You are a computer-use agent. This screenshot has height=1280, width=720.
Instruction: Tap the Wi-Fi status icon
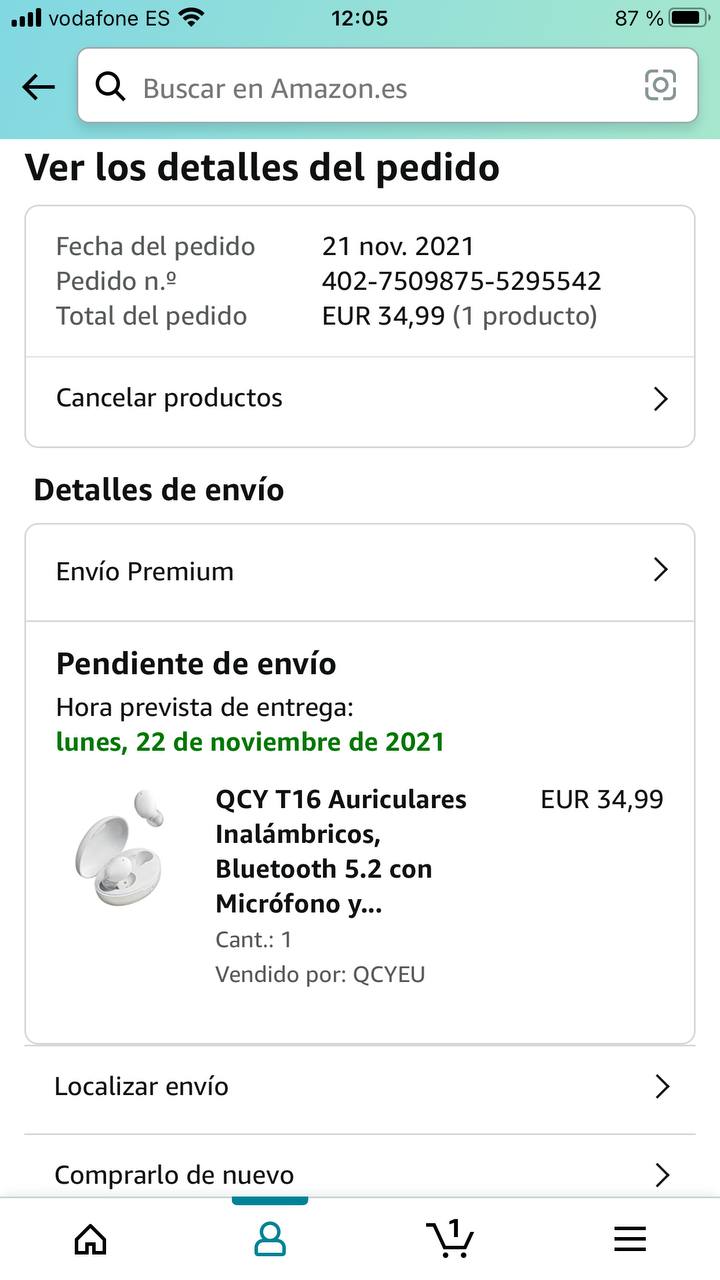click(x=190, y=18)
